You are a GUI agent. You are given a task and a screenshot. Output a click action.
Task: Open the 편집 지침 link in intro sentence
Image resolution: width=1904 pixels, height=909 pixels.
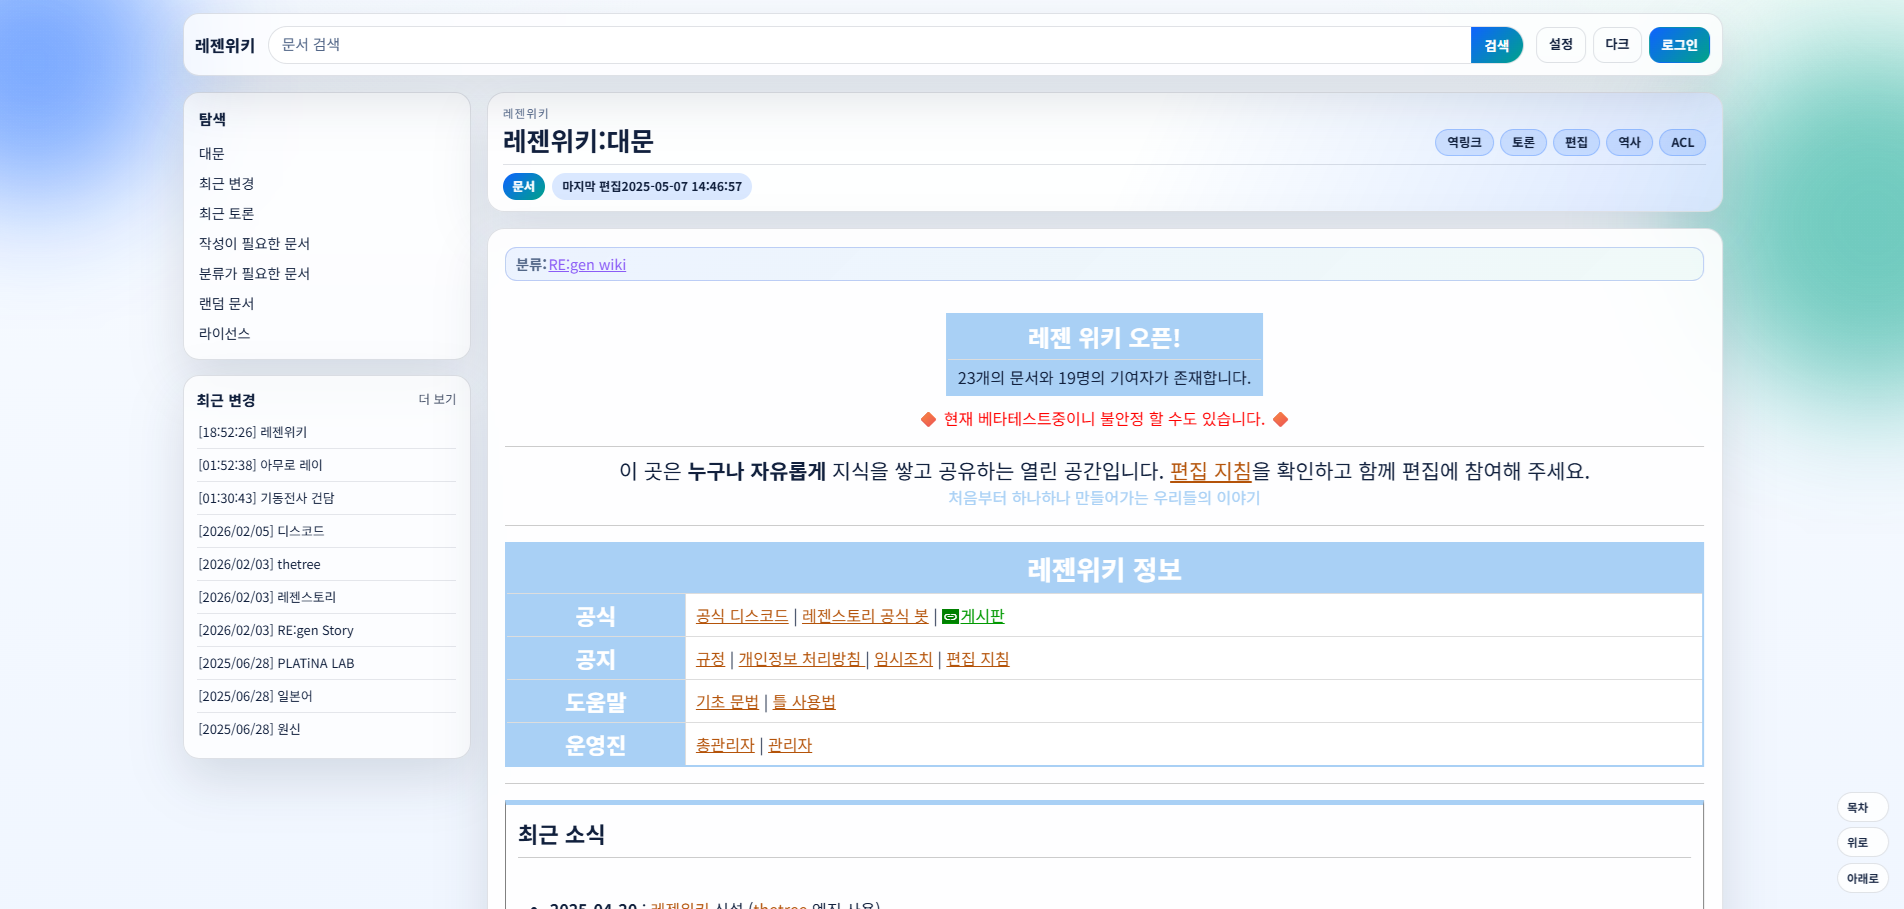tap(1211, 471)
